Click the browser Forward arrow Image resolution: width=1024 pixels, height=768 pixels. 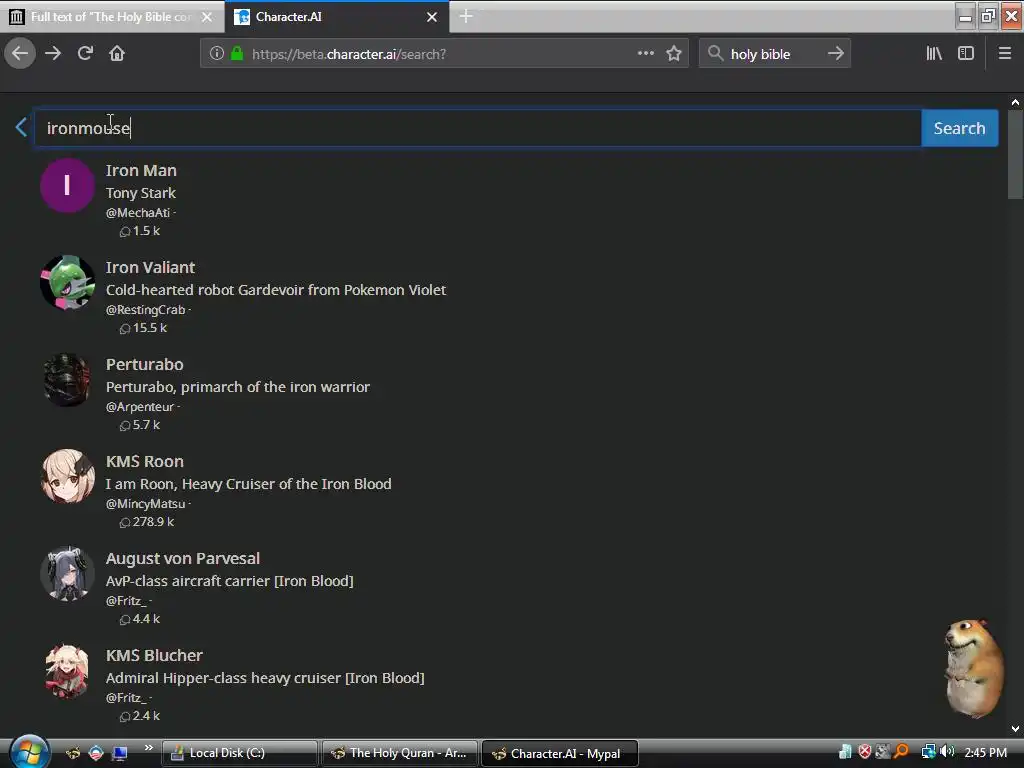point(53,54)
